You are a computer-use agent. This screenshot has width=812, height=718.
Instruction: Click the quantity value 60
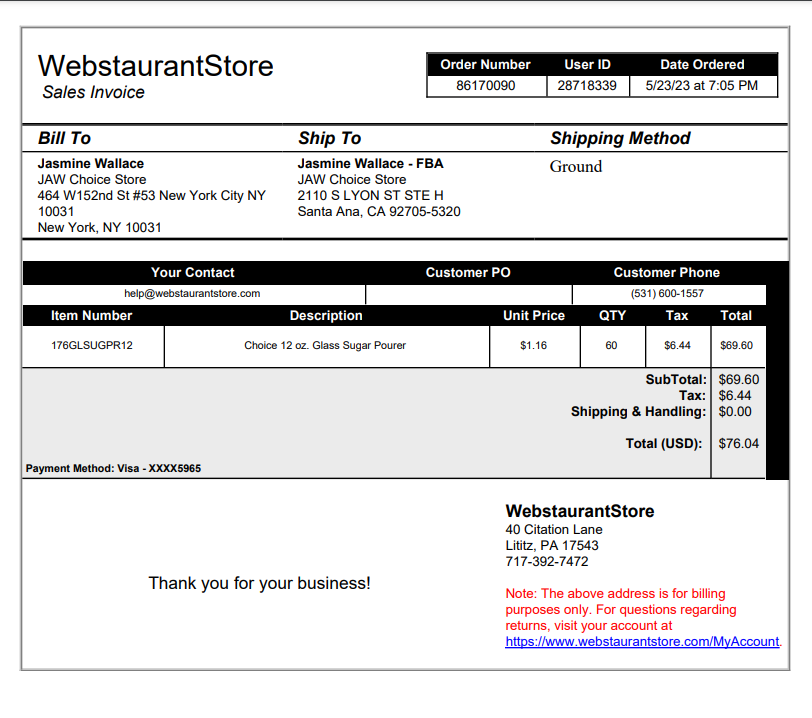click(611, 346)
